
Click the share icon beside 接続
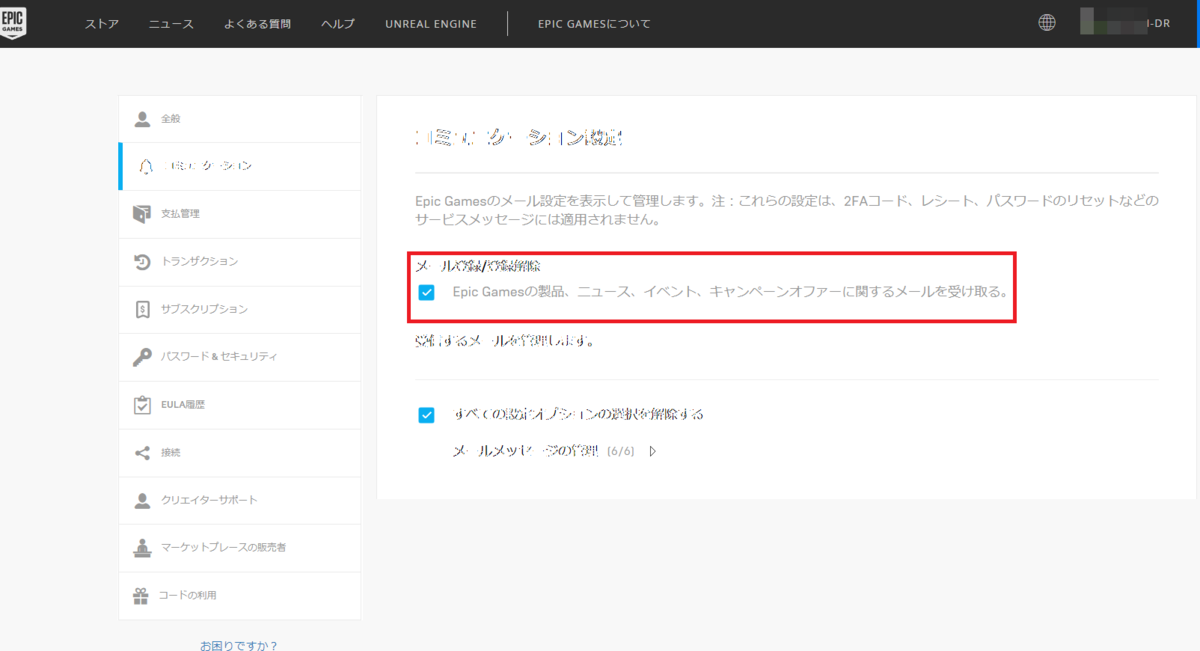click(x=142, y=453)
